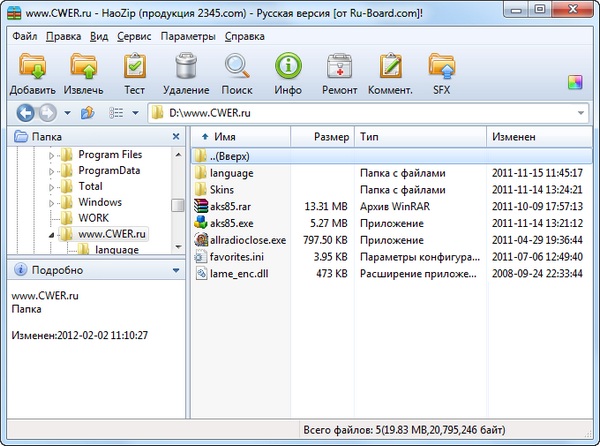
Task: Sort files by Размер column header
Action: [x=331, y=136]
